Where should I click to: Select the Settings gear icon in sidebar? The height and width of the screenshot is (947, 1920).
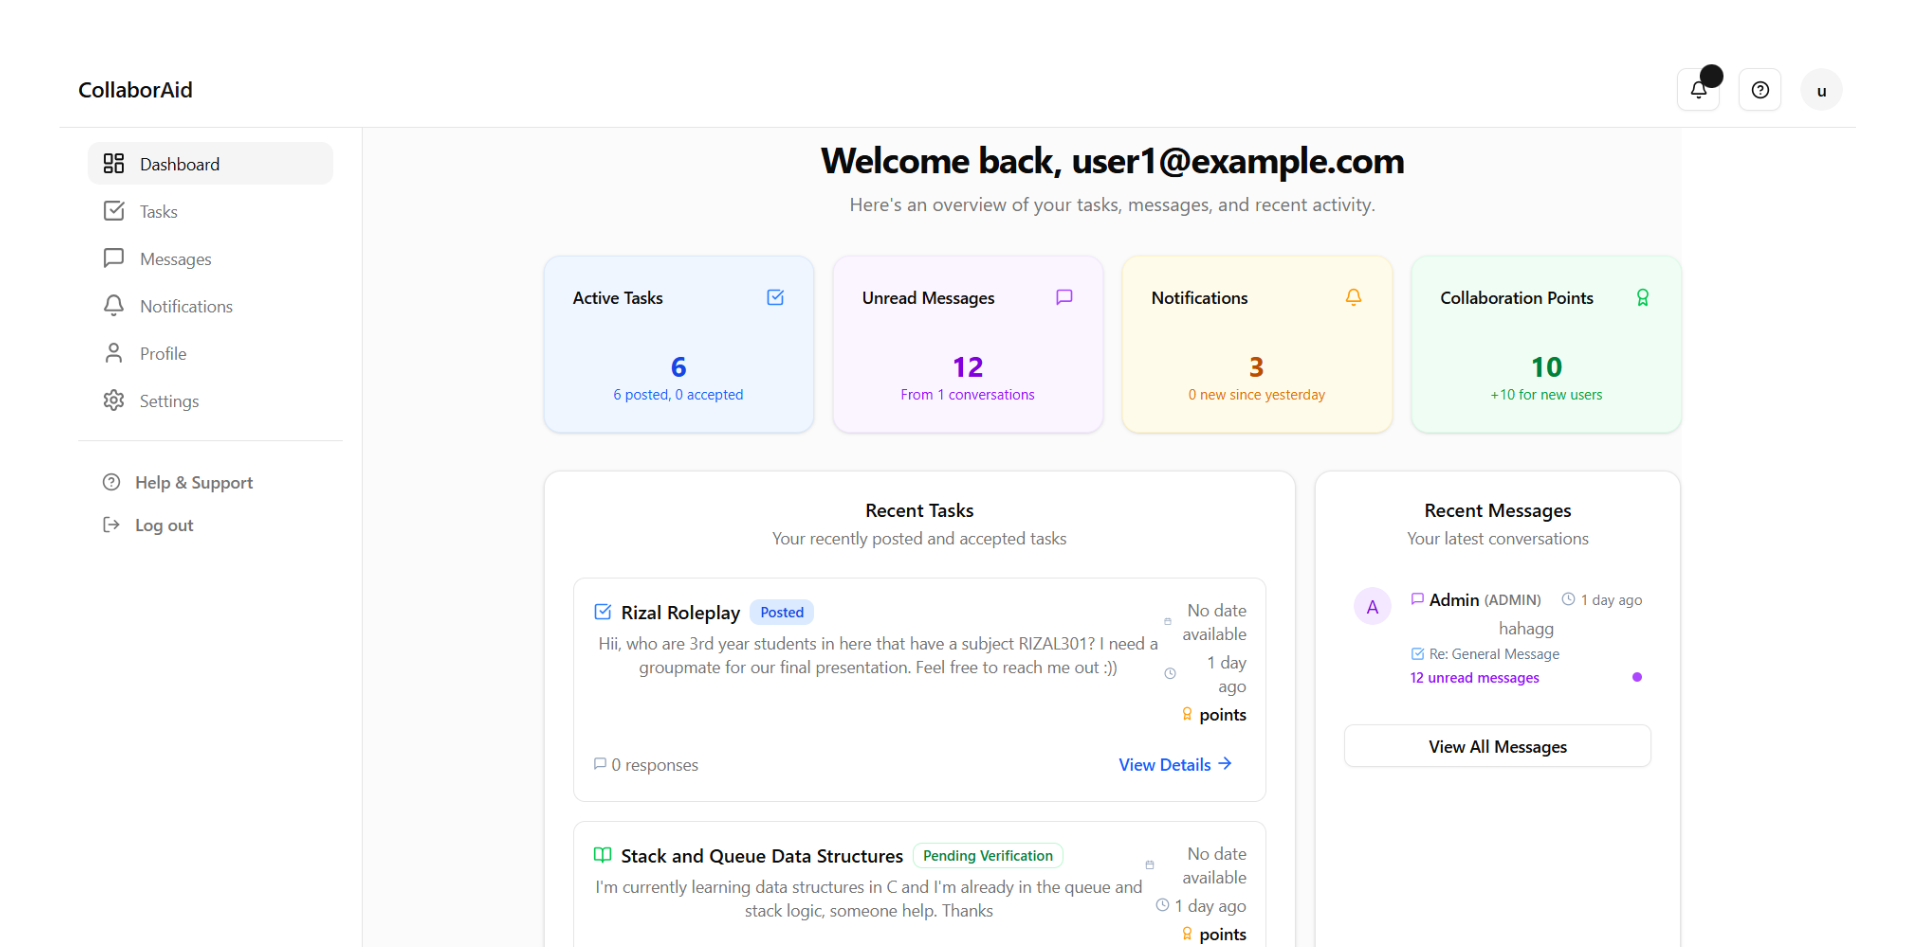pyautogui.click(x=114, y=400)
